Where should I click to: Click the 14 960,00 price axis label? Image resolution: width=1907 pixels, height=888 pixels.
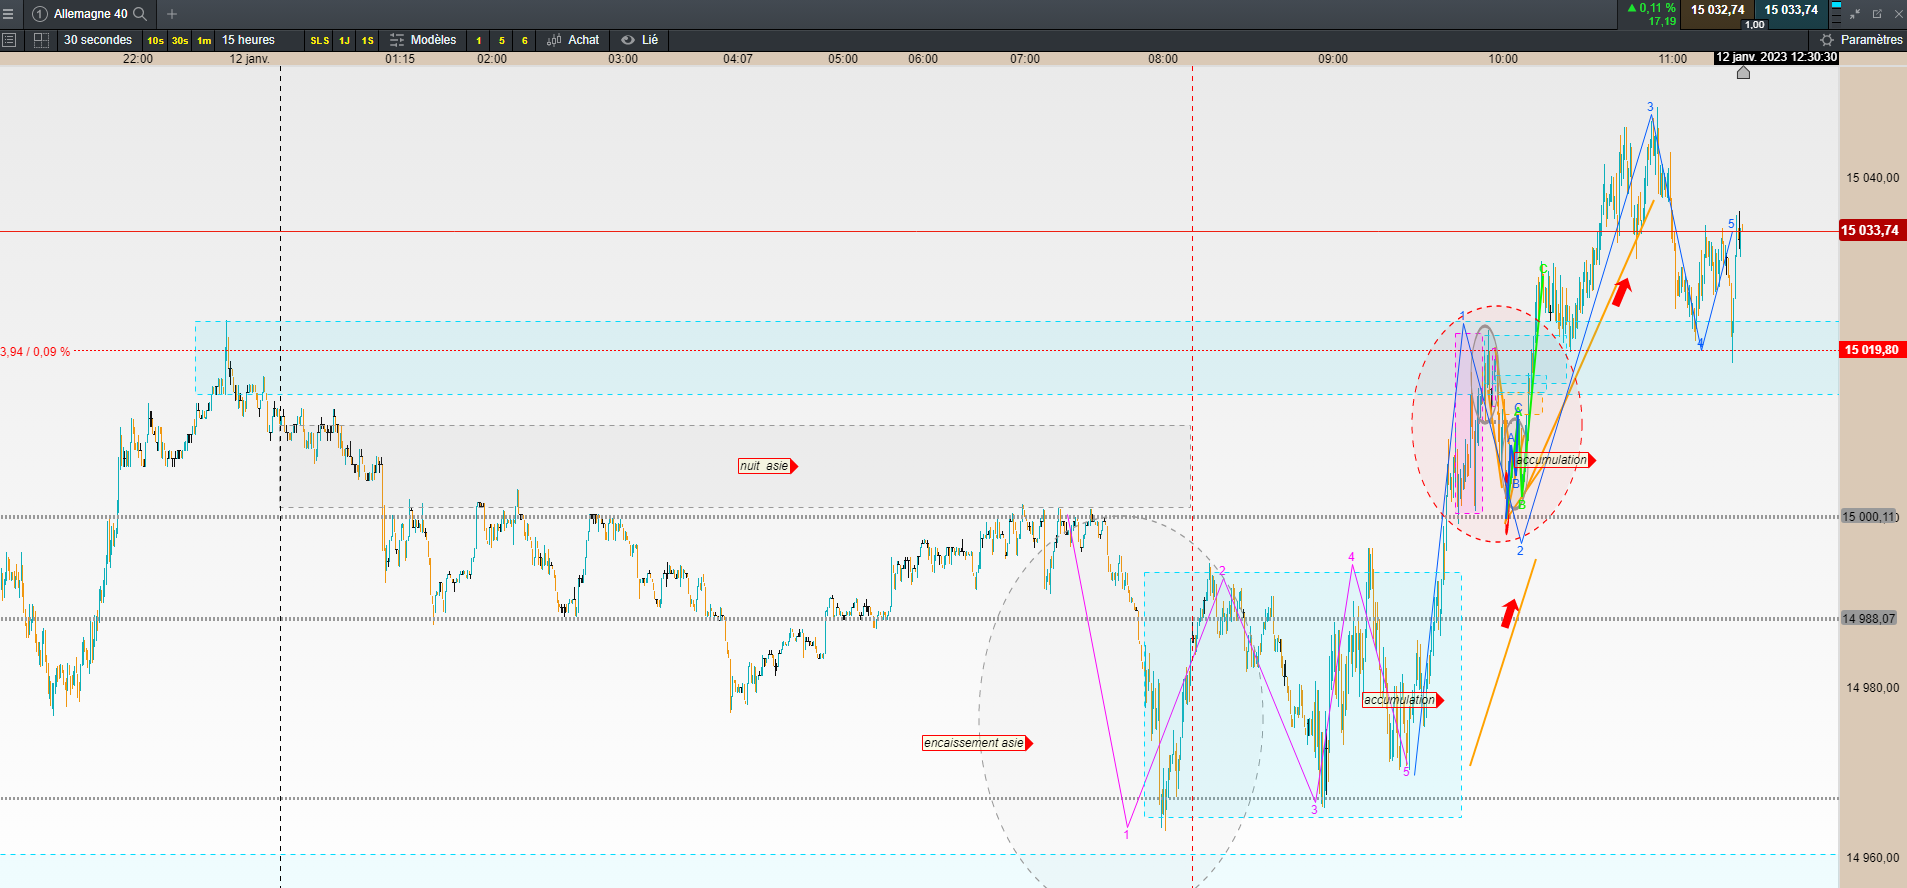click(x=1872, y=858)
